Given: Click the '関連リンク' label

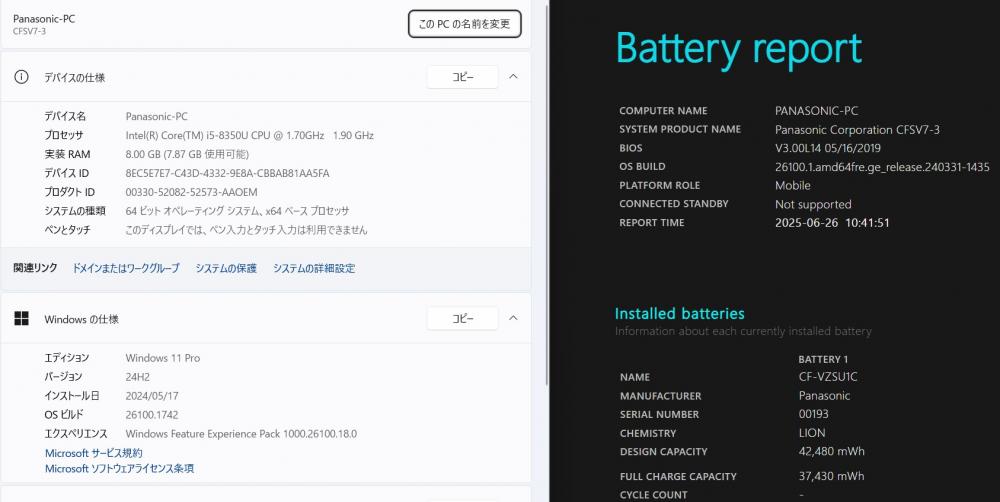Looking at the screenshot, I should point(35,268).
